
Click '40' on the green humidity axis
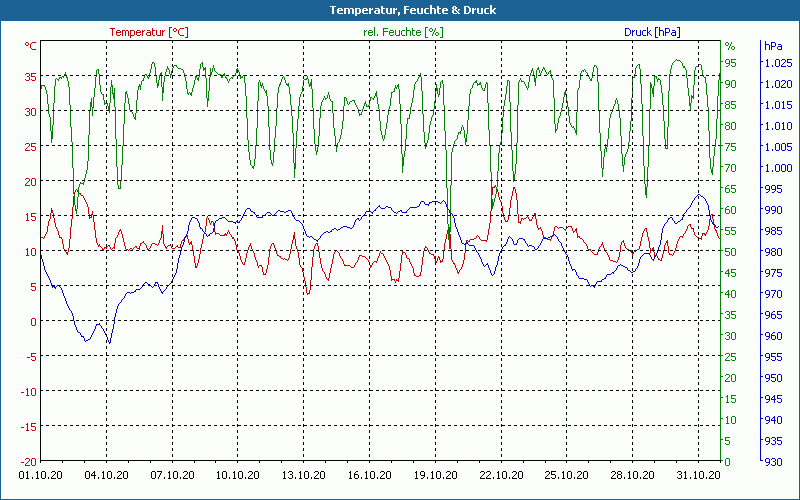click(x=731, y=294)
